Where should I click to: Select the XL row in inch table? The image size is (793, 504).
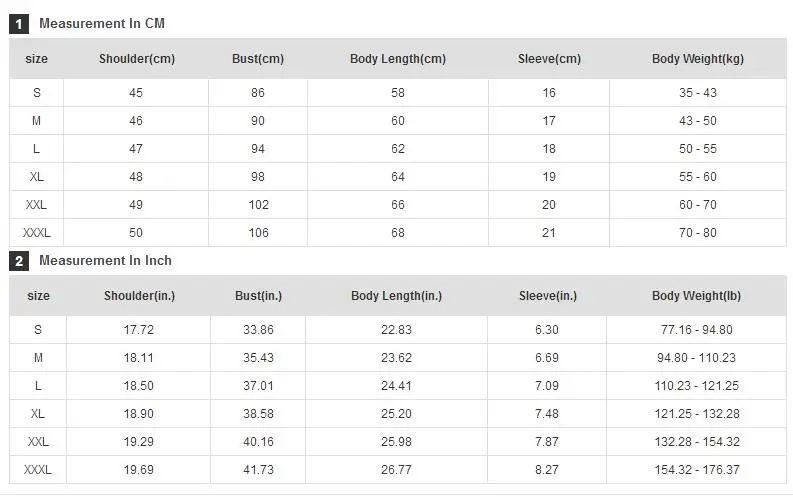coord(398,414)
